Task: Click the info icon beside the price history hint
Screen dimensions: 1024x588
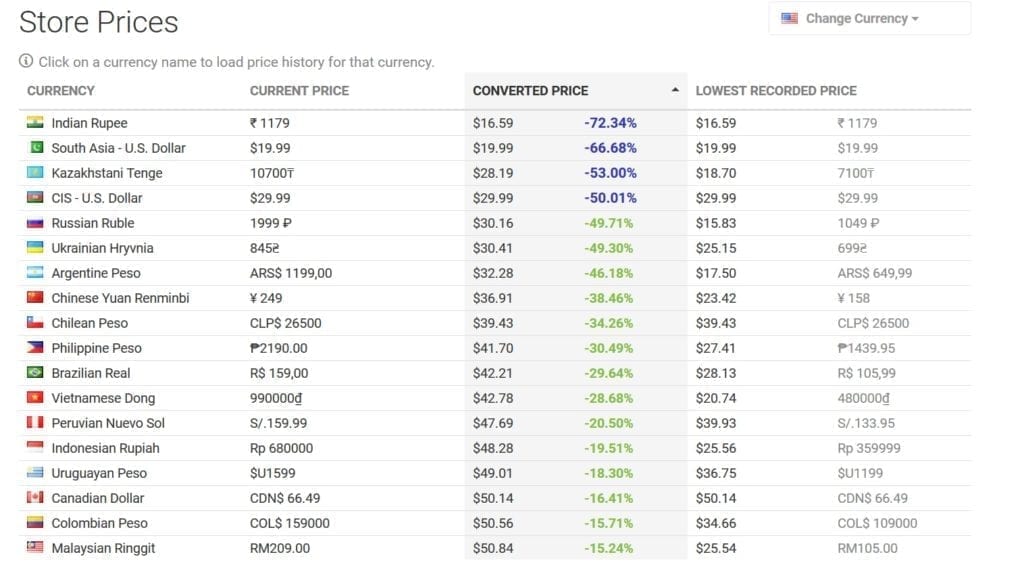Action: pyautogui.click(x=26, y=62)
